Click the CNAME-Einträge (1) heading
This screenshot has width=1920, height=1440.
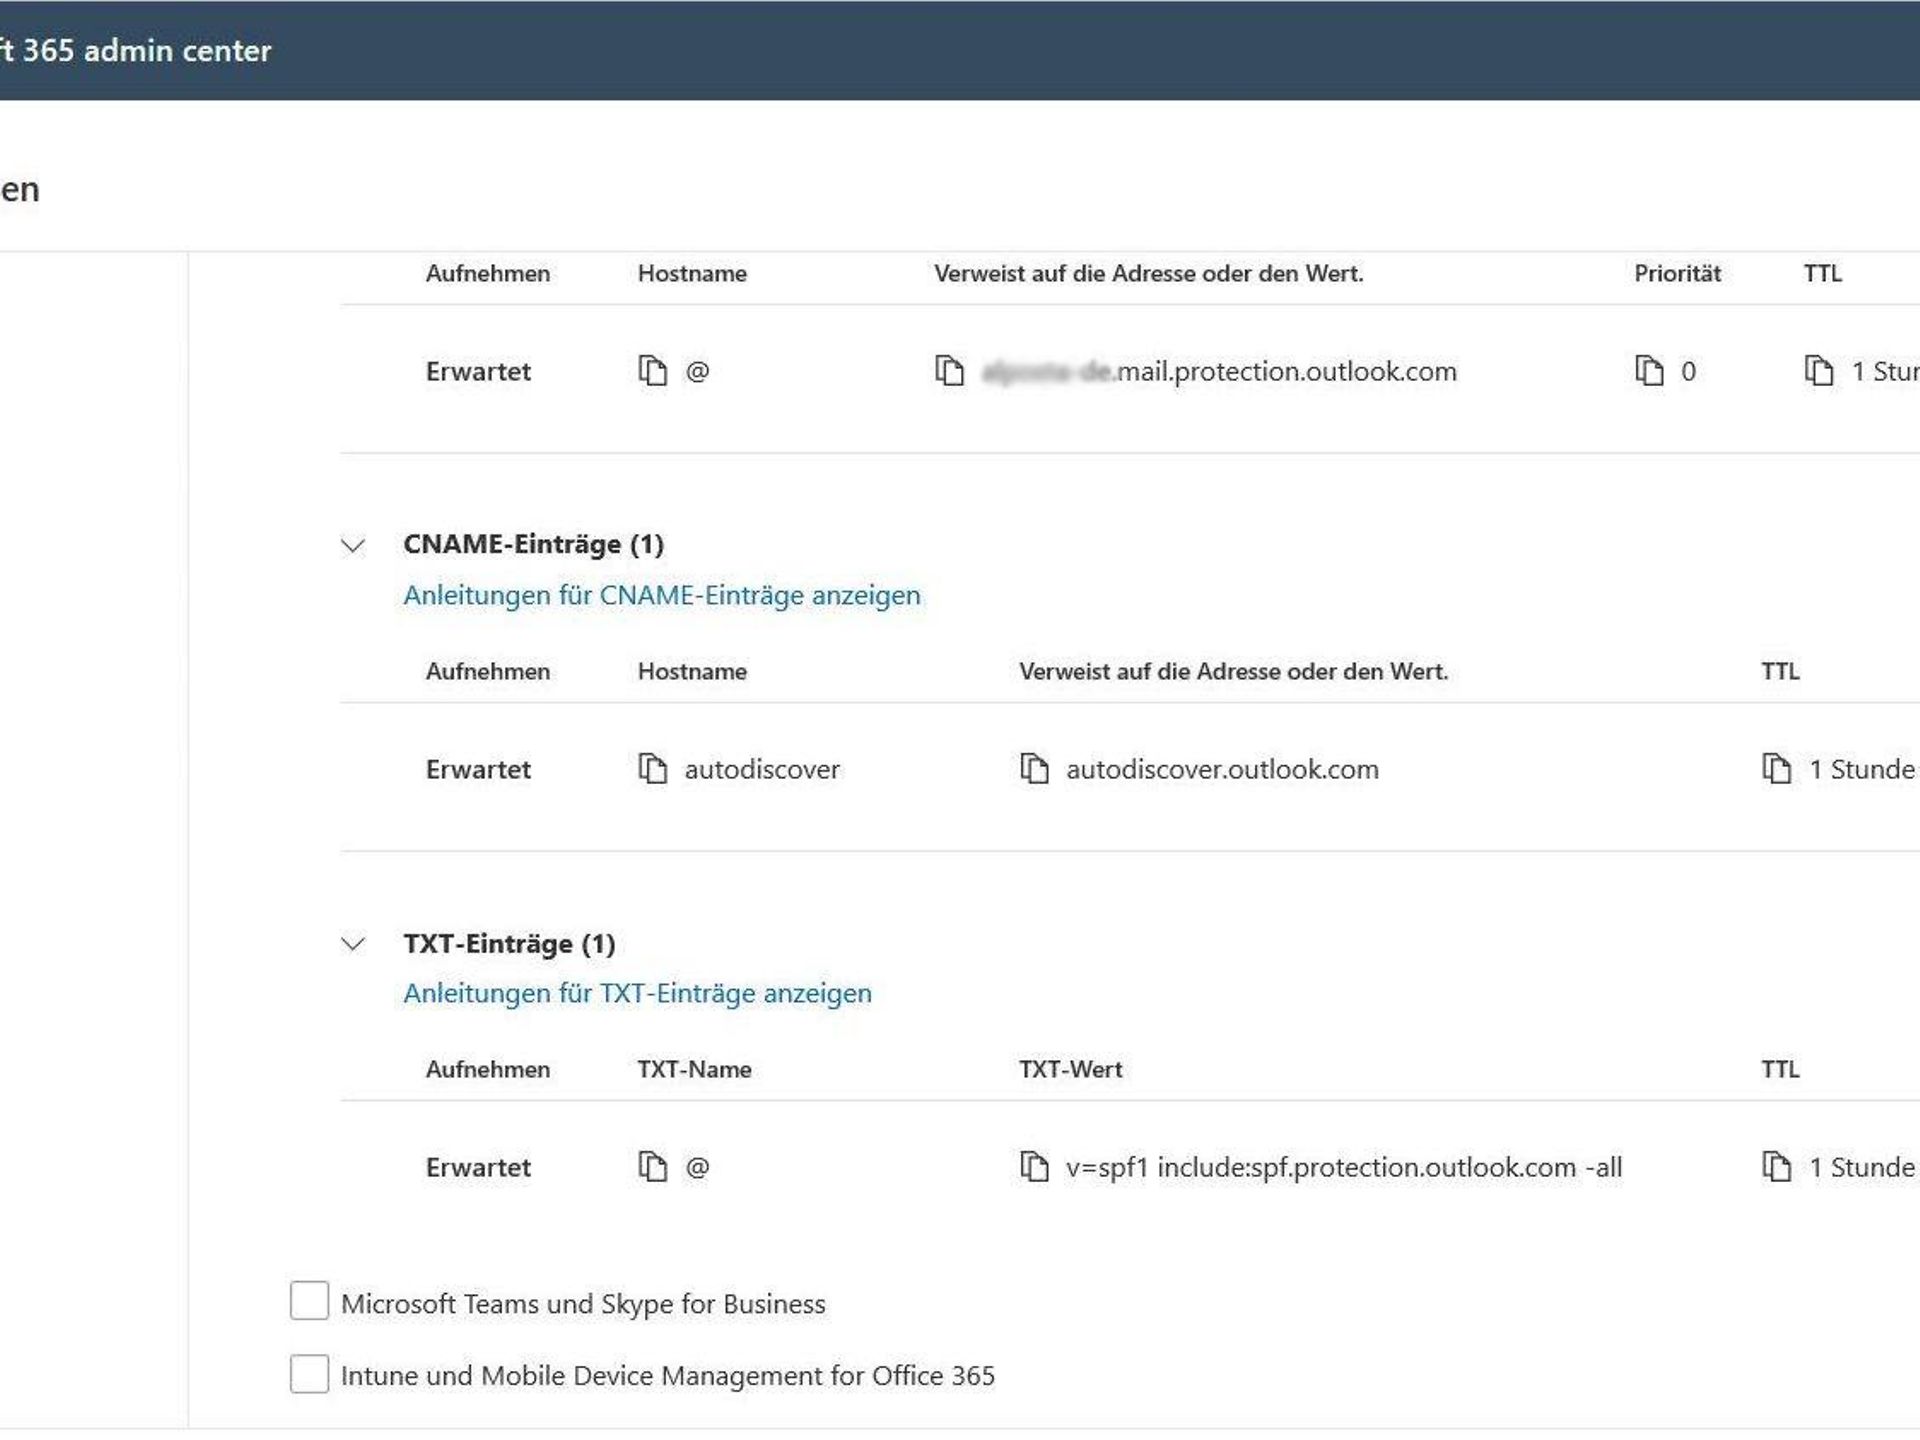tap(533, 544)
